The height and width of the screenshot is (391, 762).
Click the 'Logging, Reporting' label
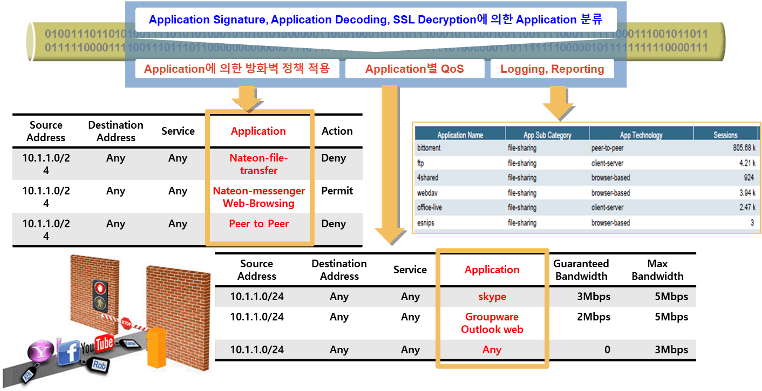pos(552,68)
